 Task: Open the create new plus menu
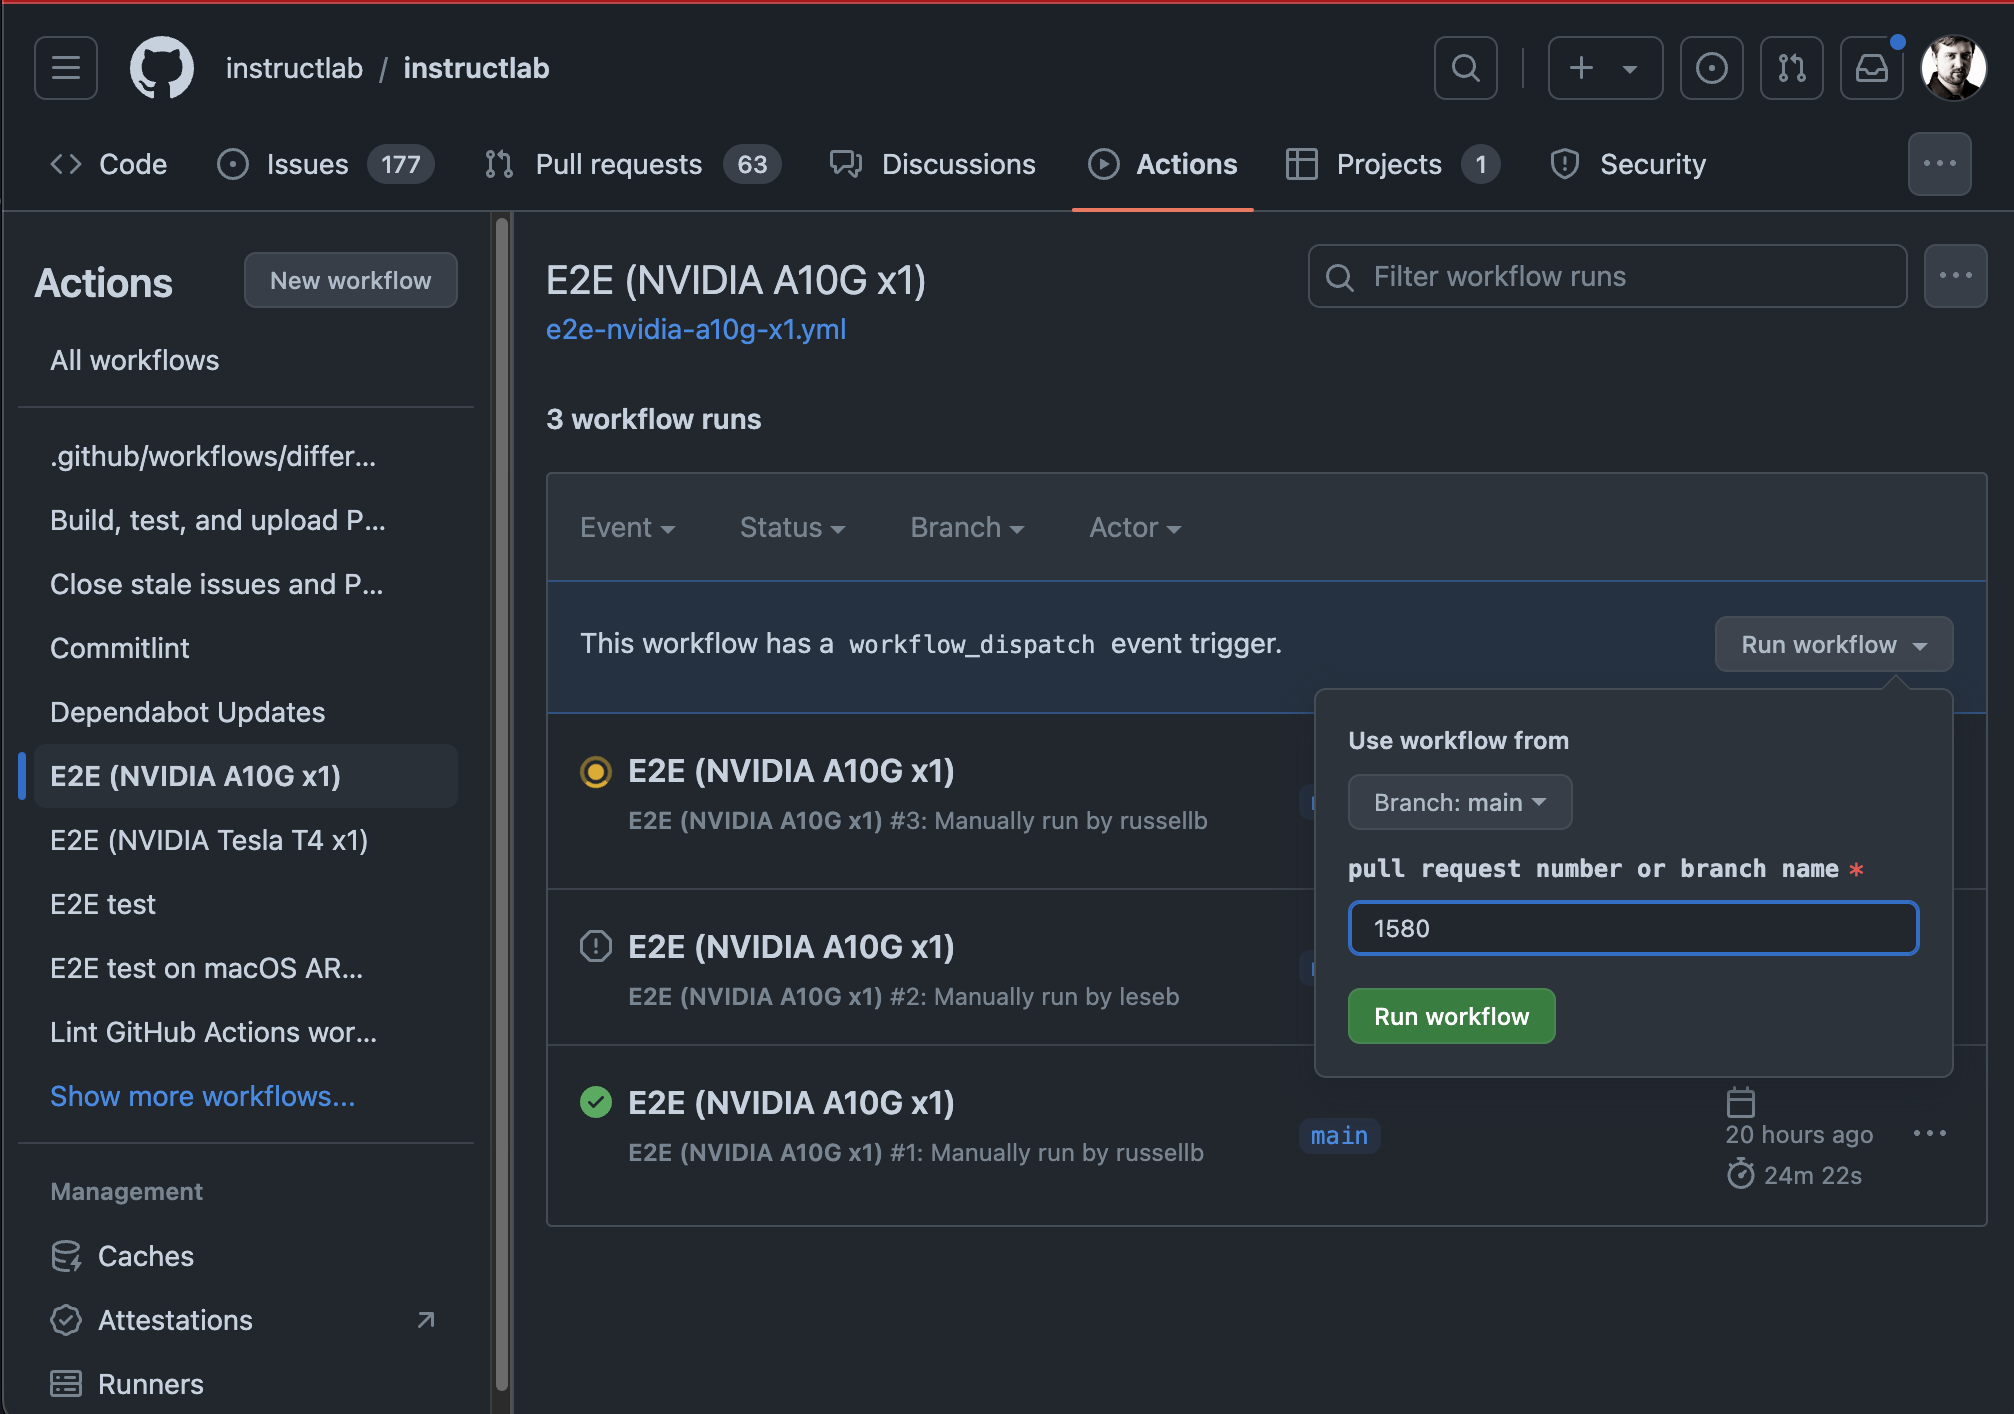pyautogui.click(x=1605, y=68)
